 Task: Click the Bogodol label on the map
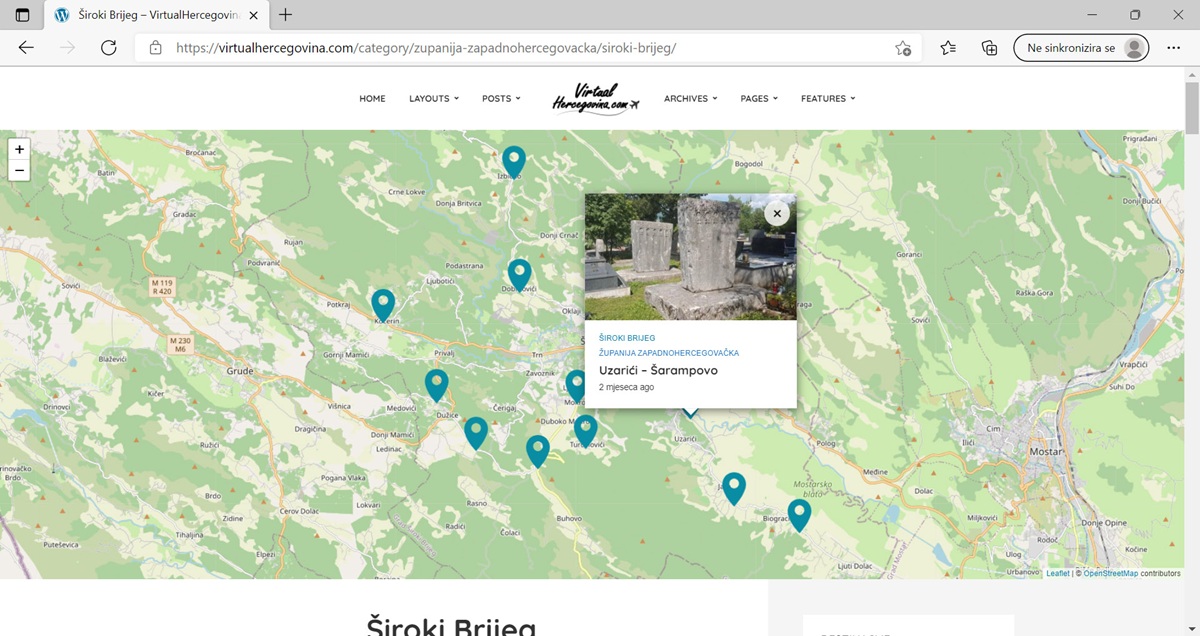tap(748, 163)
